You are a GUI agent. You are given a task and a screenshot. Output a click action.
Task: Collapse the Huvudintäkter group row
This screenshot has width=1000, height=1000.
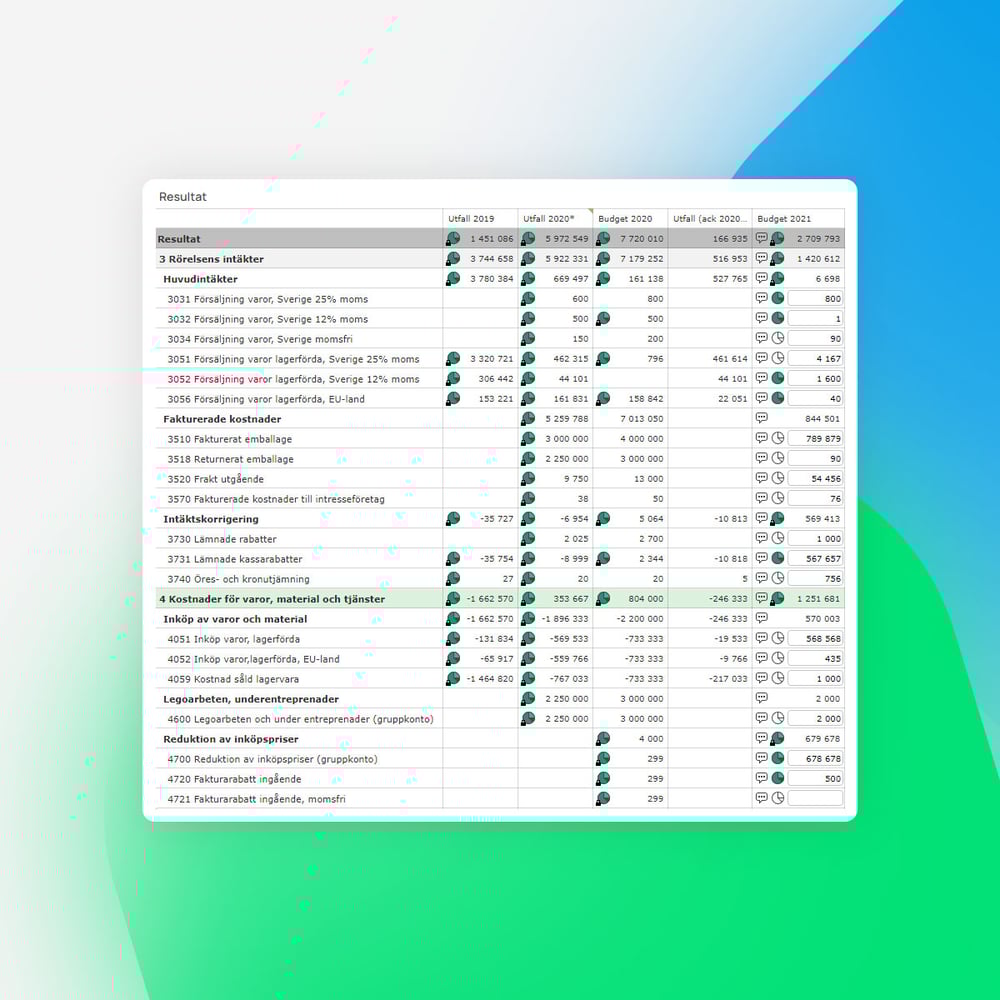click(200, 279)
